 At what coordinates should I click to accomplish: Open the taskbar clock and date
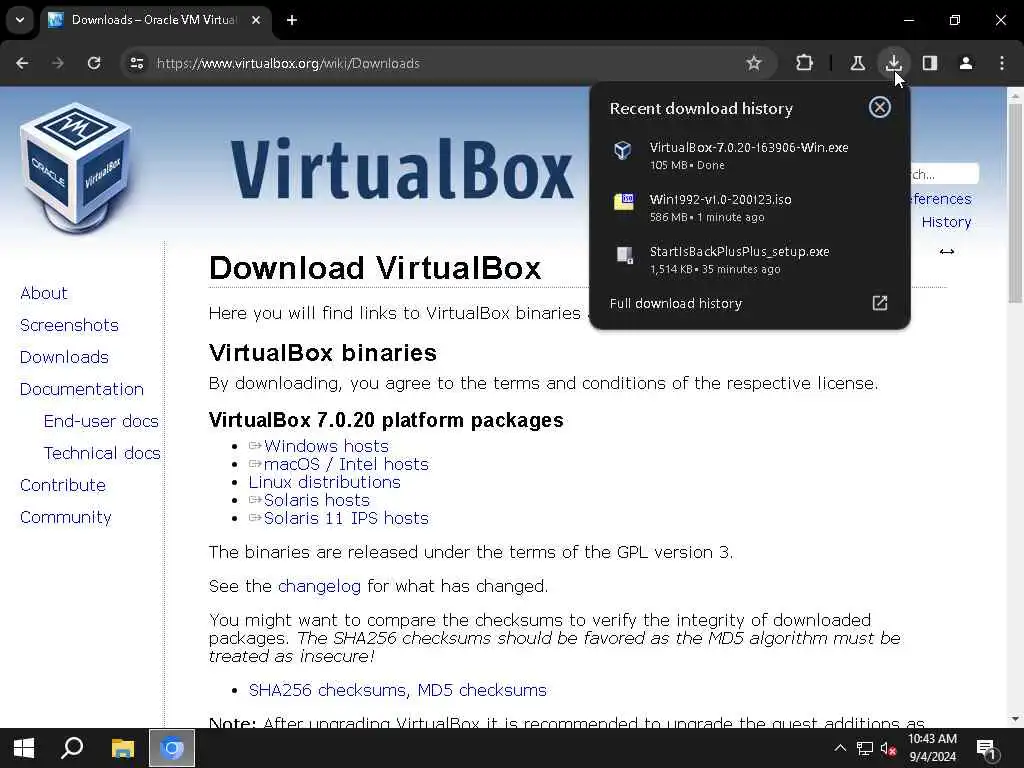pos(933,748)
